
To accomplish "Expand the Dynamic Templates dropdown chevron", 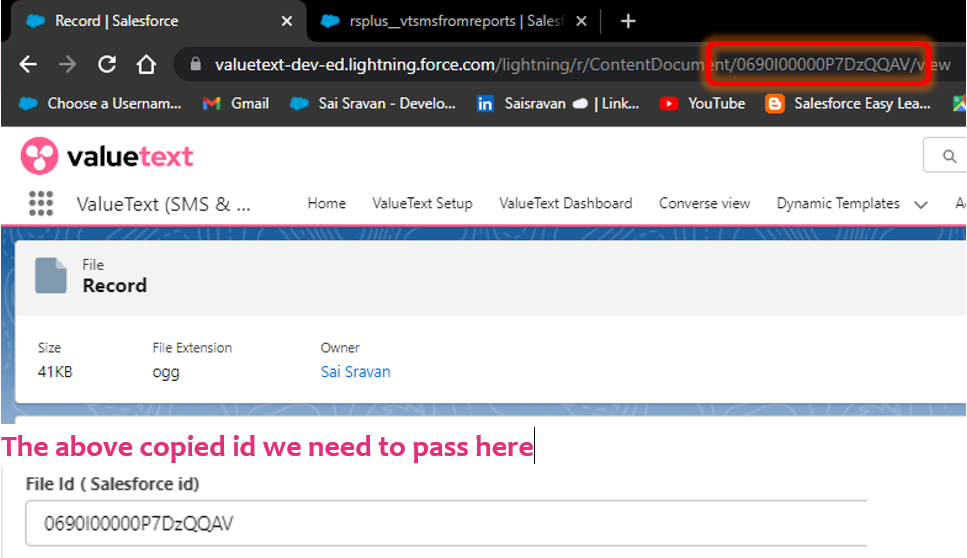I will [x=921, y=204].
